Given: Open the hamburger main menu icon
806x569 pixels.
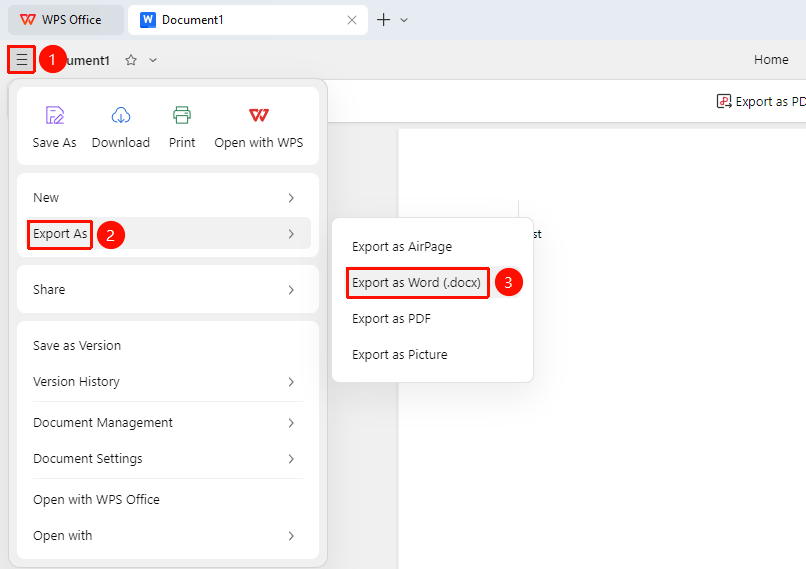Looking at the screenshot, I should (x=22, y=60).
